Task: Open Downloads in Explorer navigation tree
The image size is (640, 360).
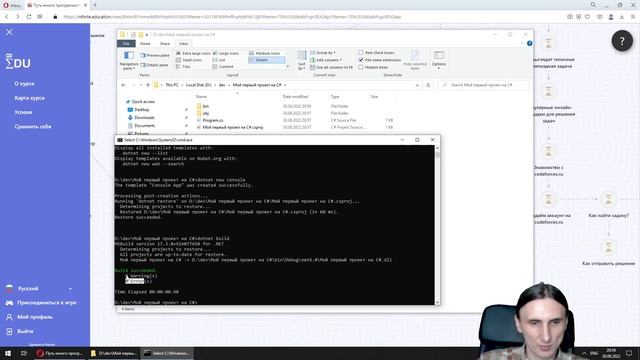Action: coord(144,118)
